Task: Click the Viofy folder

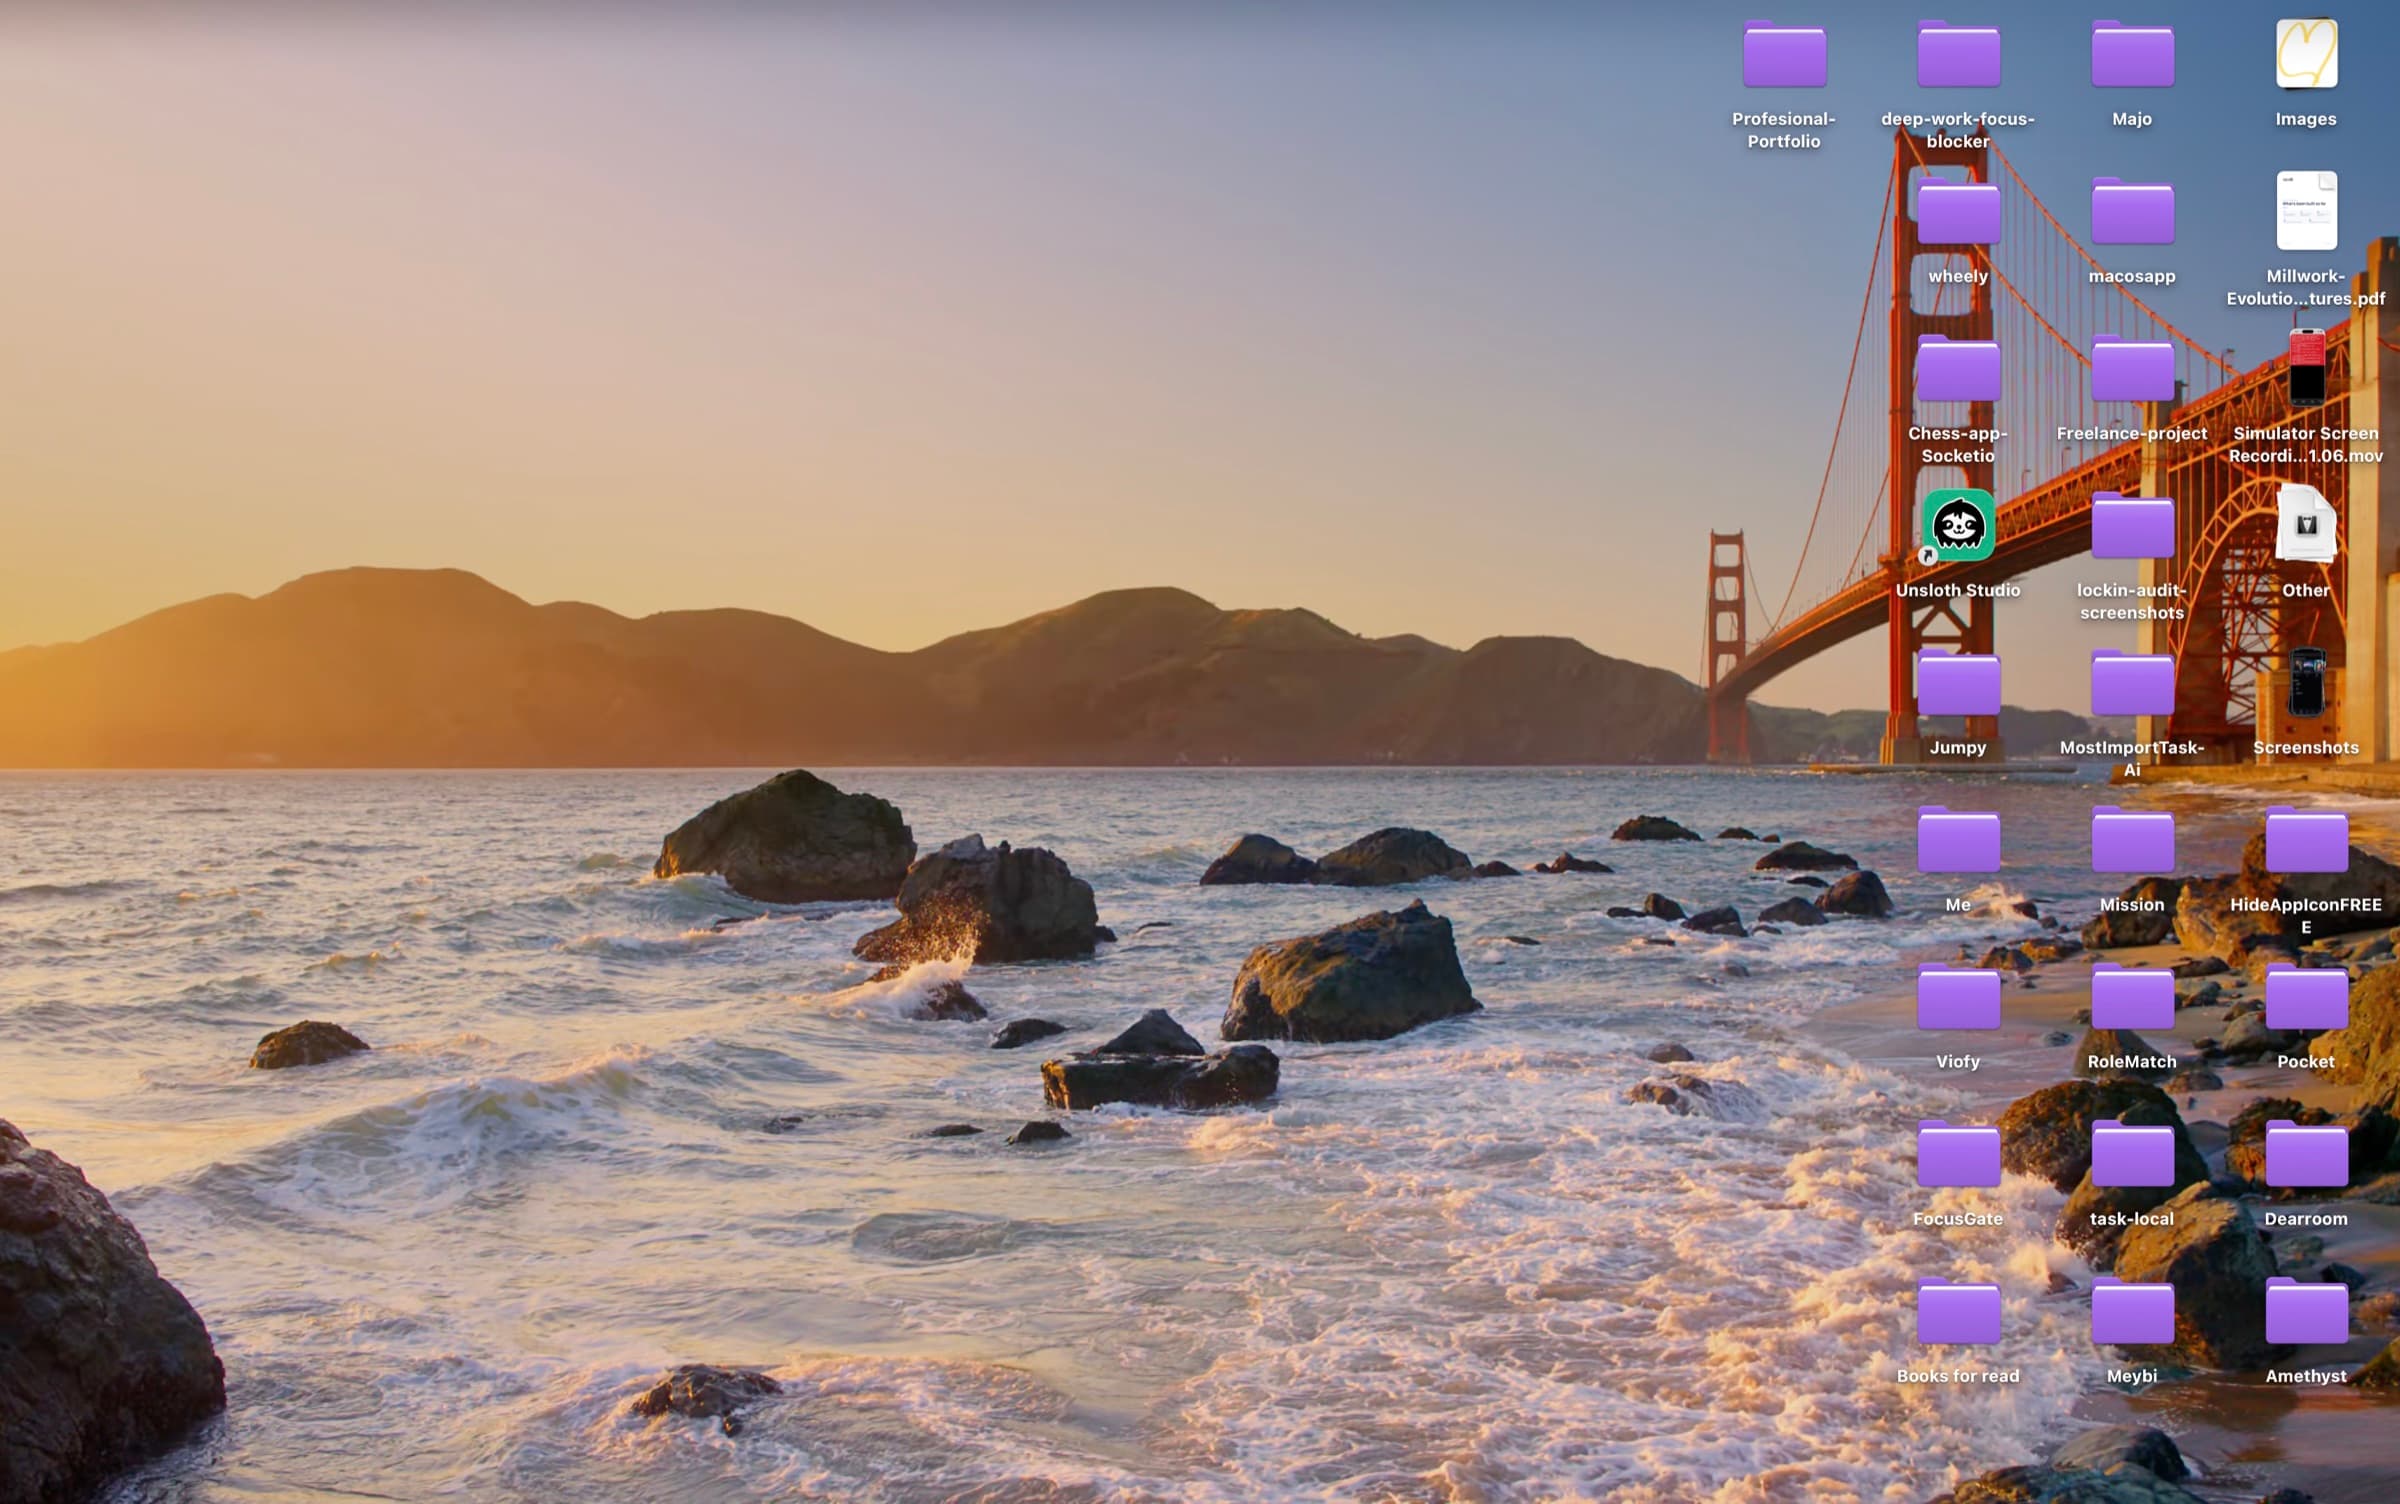Action: pos(1958,997)
